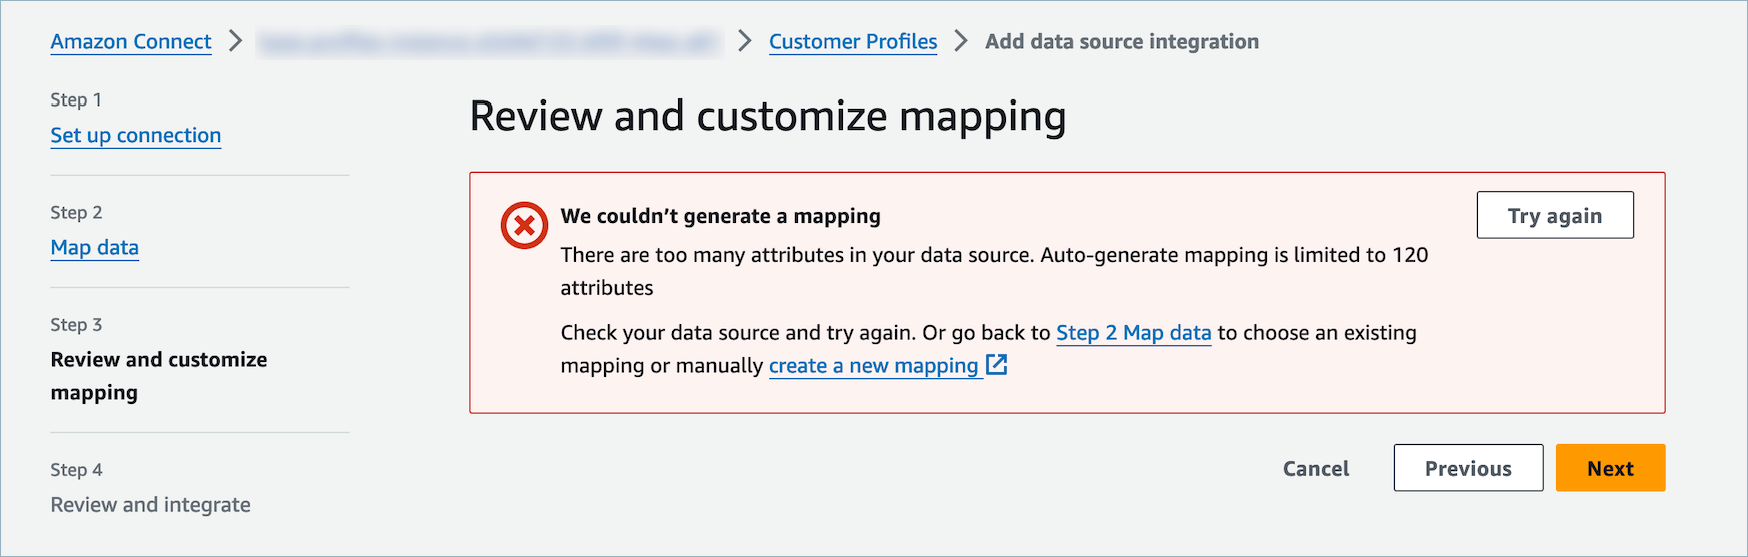
Task: Click the We couldn't generate a mapping error title
Action: (x=720, y=216)
